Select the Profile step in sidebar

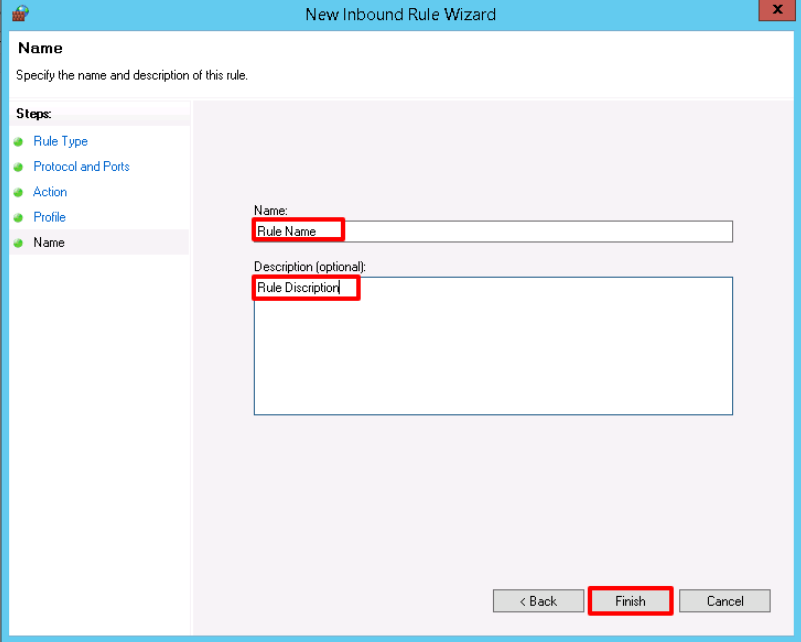pos(49,217)
